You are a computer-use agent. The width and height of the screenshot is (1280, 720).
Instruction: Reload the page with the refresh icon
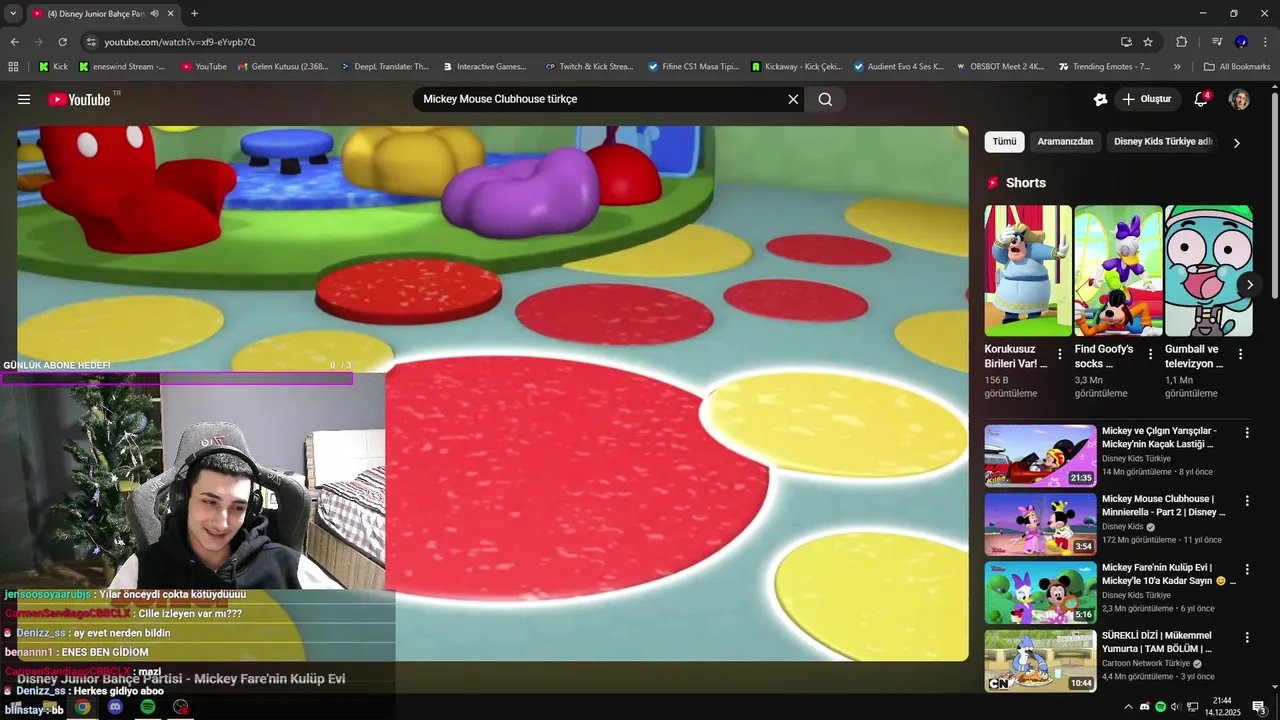point(62,42)
